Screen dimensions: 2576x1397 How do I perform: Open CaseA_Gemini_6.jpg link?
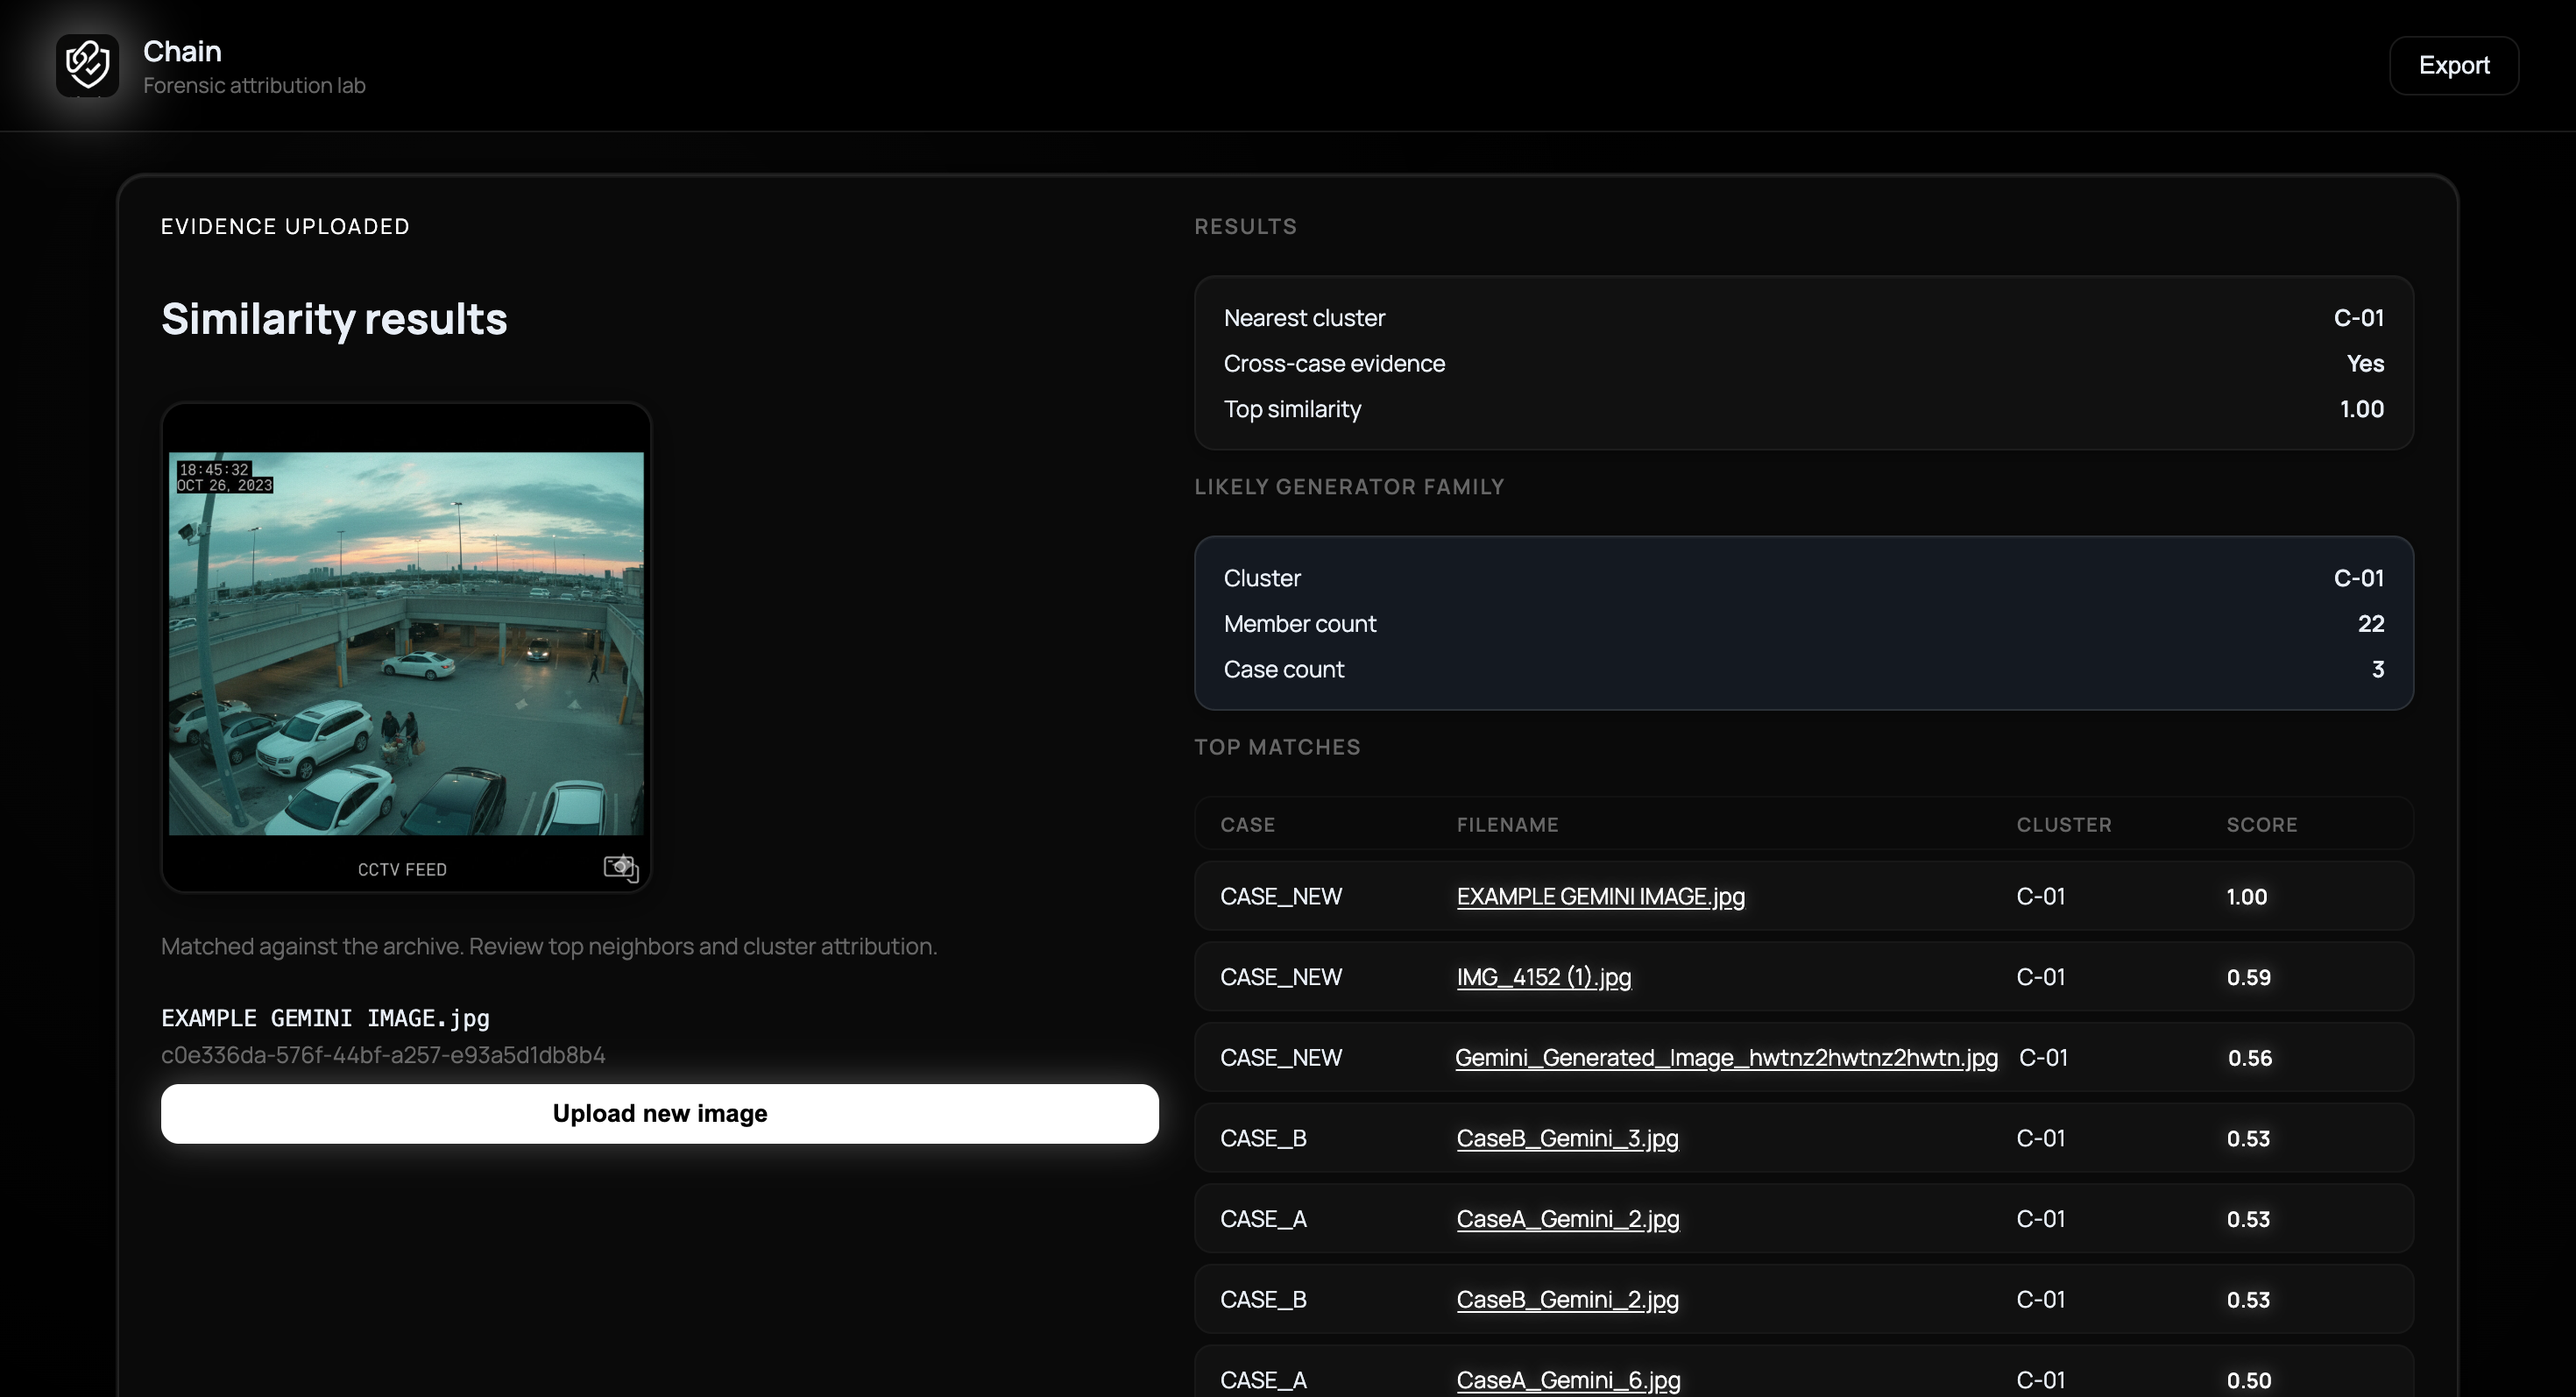(1568, 1380)
